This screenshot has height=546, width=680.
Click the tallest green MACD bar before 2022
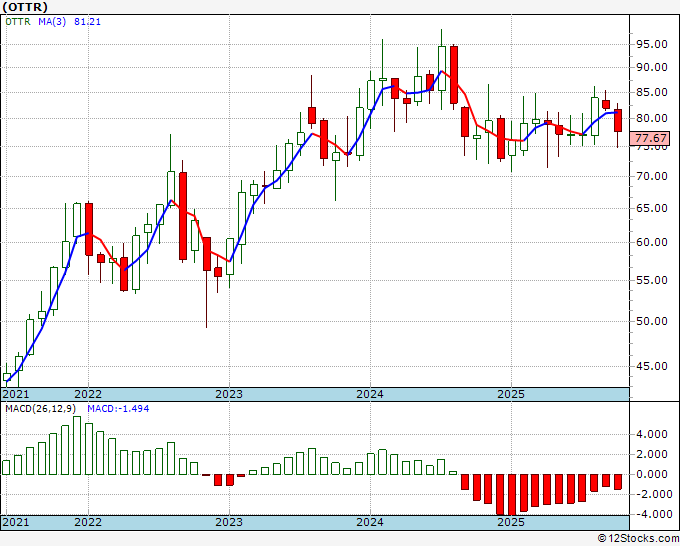click(x=77, y=445)
